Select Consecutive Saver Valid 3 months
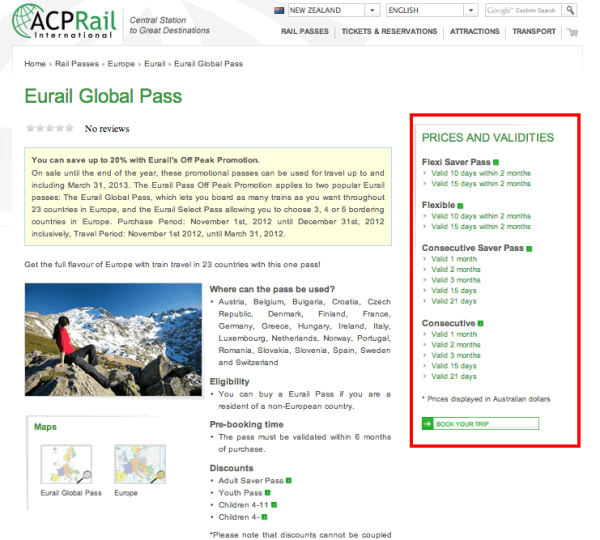 tap(456, 280)
